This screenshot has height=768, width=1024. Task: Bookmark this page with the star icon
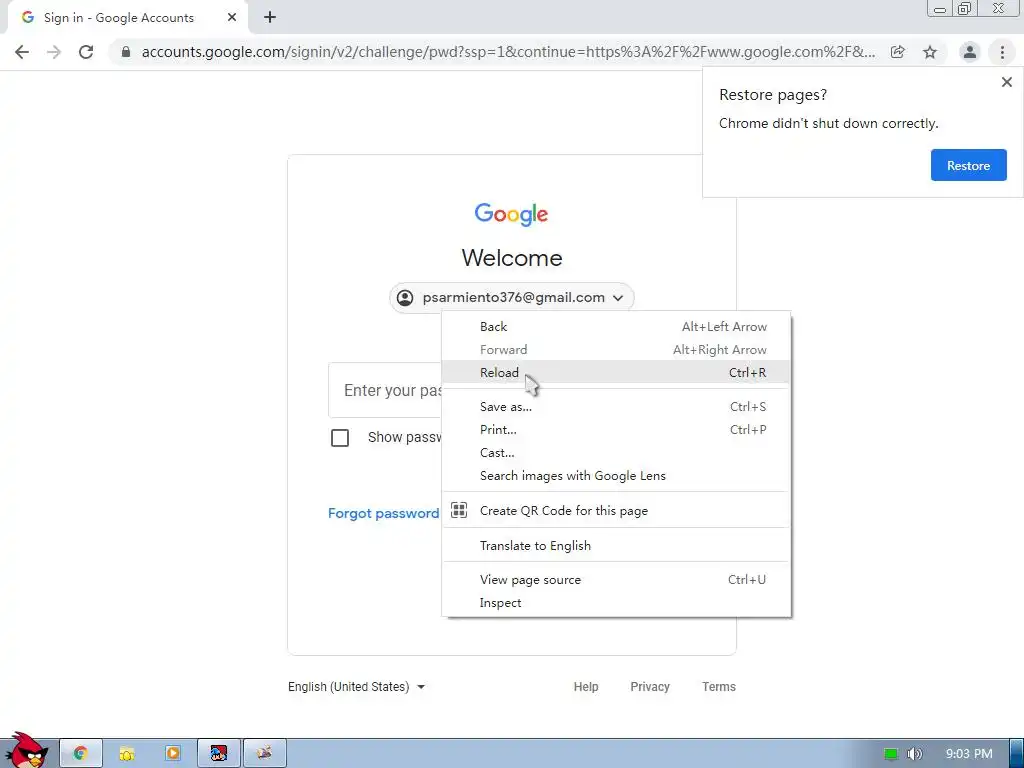(x=930, y=52)
